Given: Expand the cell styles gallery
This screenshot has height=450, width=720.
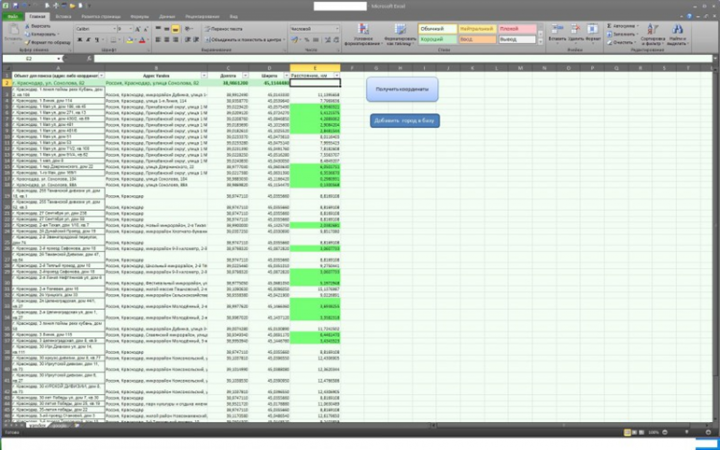Looking at the screenshot, I should (x=540, y=42).
